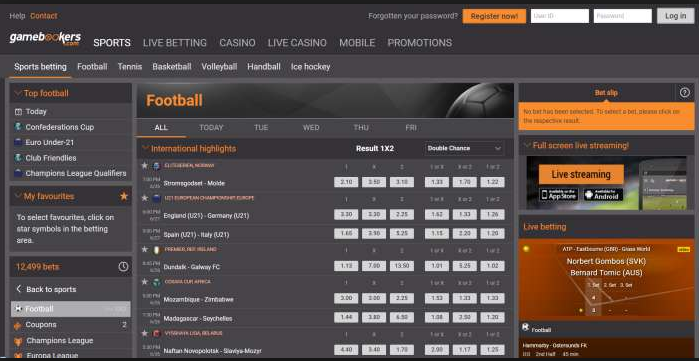Click the My favourites star icon
The width and height of the screenshot is (699, 361).
pyautogui.click(x=124, y=196)
